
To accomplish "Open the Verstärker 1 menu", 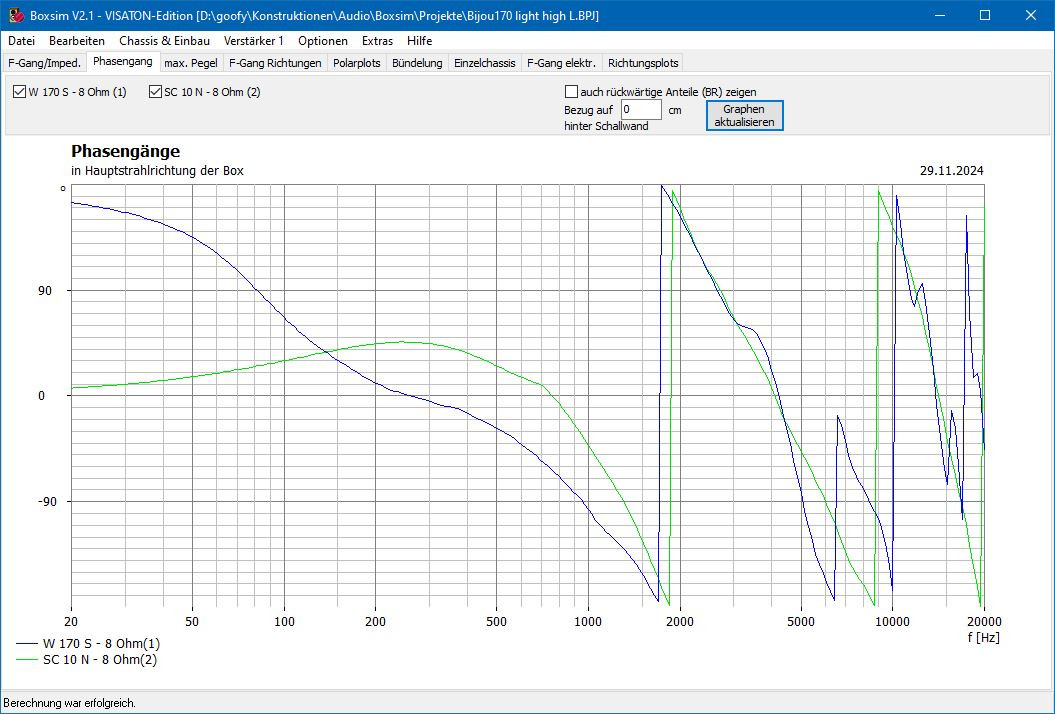I will click(x=254, y=41).
